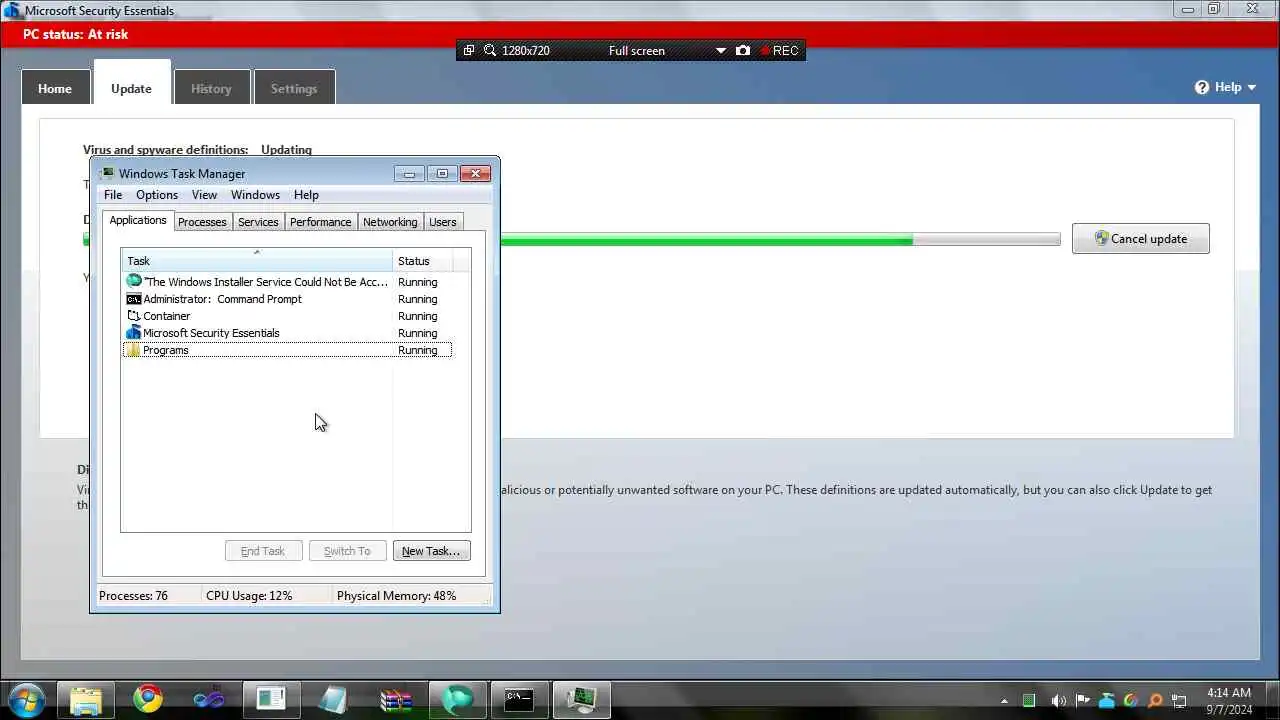Click the network tray icon

pos(1180,700)
